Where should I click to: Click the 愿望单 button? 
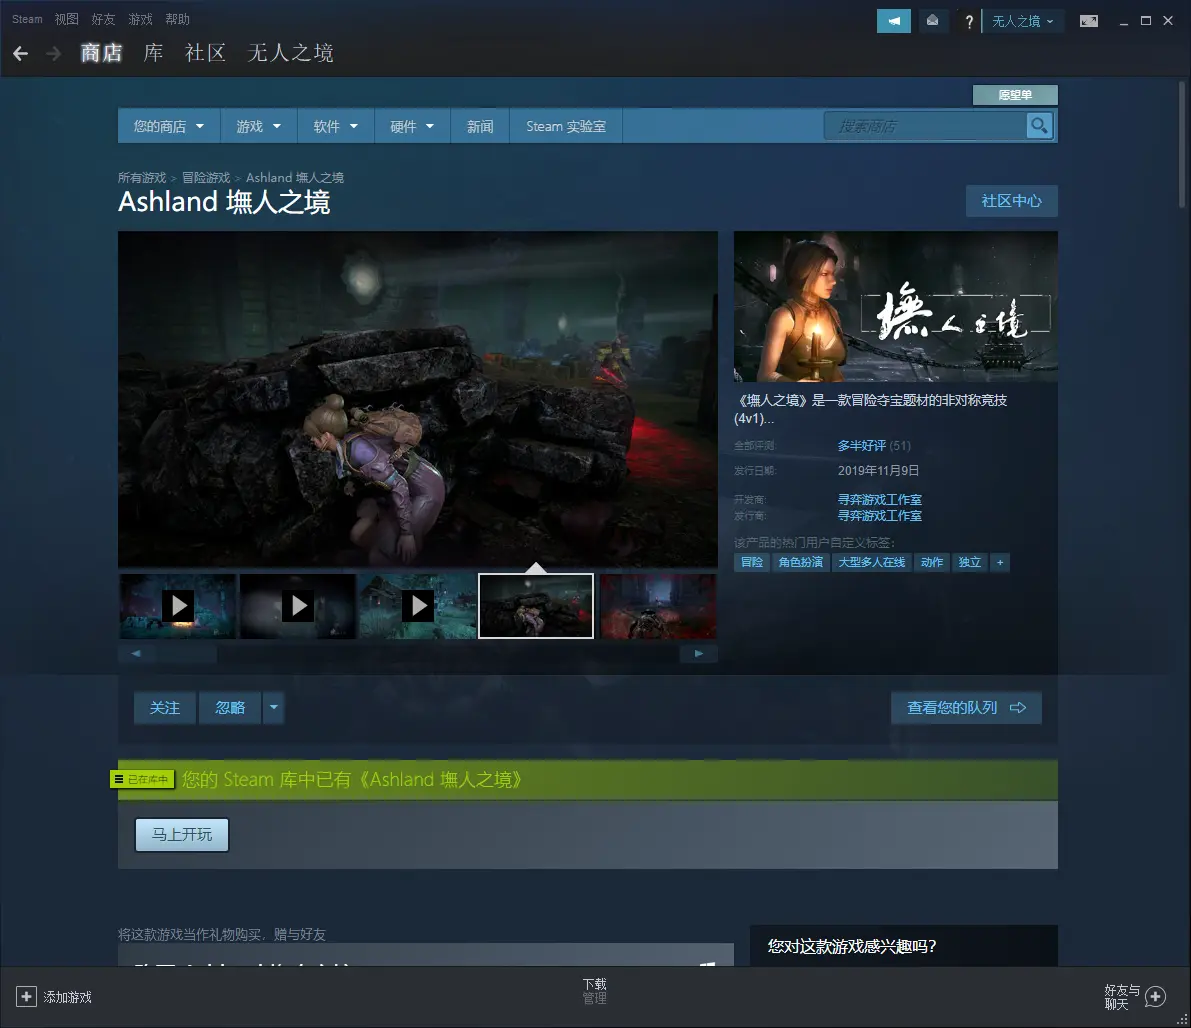[x=1015, y=95]
